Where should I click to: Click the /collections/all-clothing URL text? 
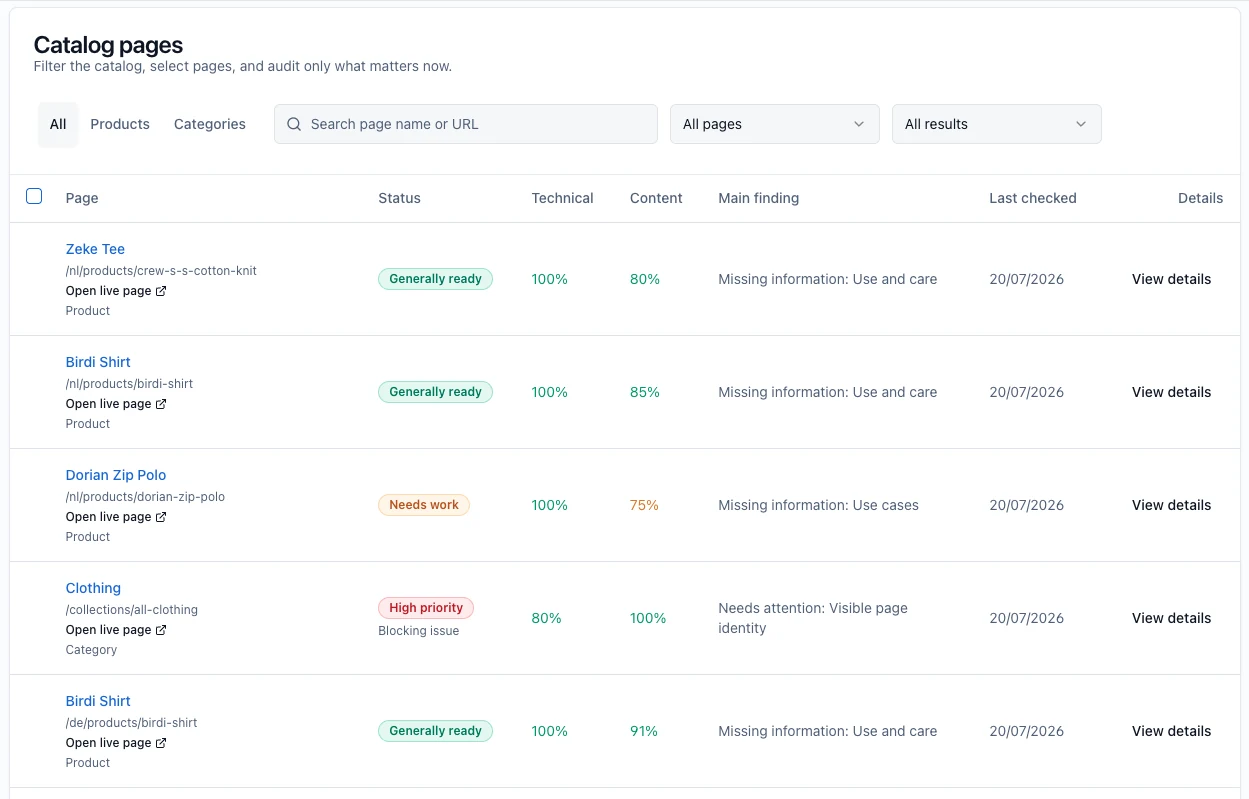pyautogui.click(x=132, y=610)
